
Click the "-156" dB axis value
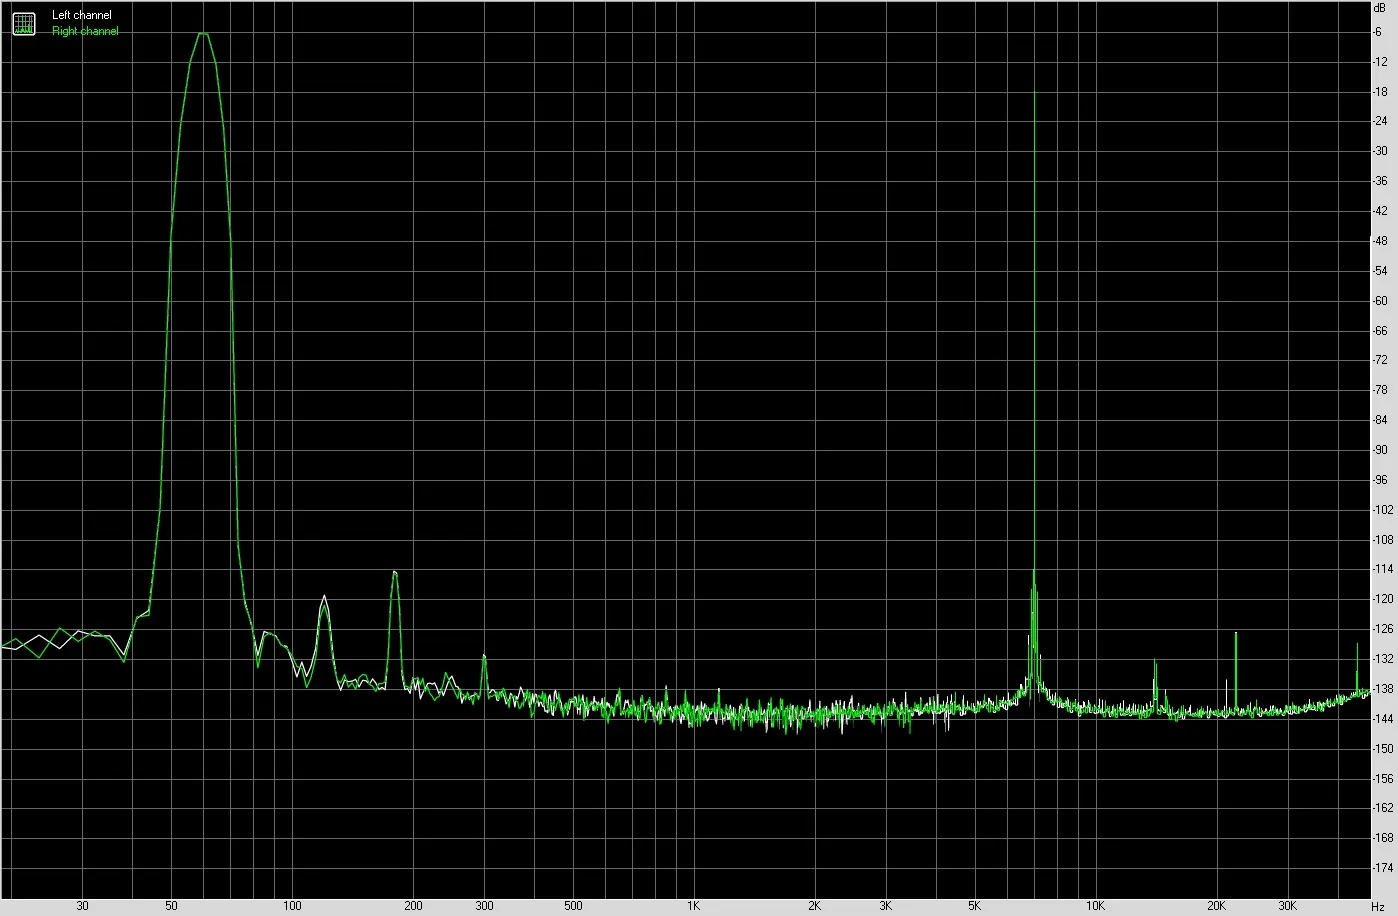[1384, 778]
